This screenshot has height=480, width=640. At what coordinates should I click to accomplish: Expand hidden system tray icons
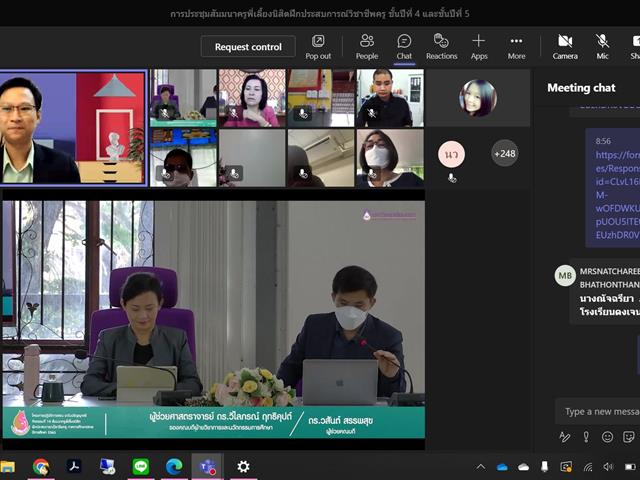pos(481,467)
